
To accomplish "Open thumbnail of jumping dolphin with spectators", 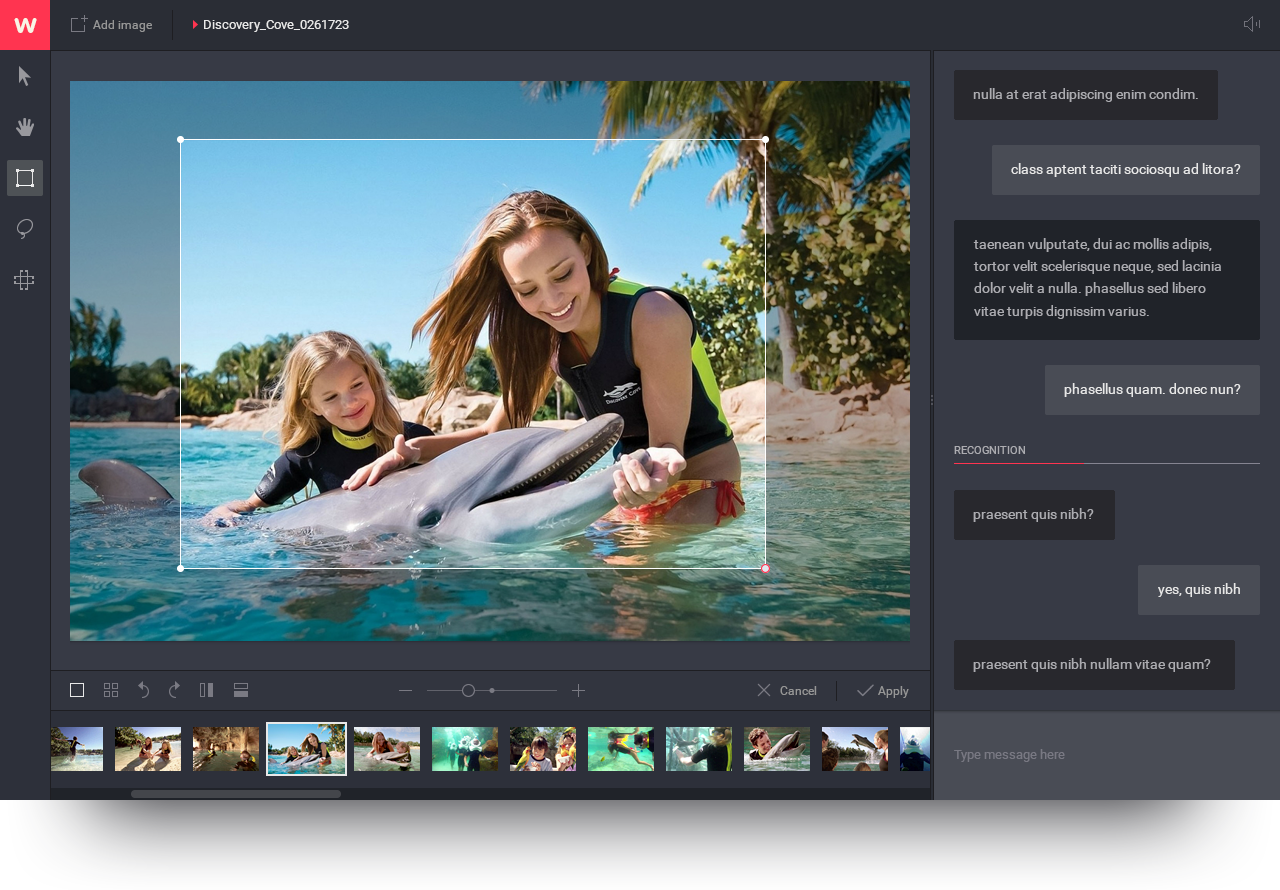I will click(855, 749).
